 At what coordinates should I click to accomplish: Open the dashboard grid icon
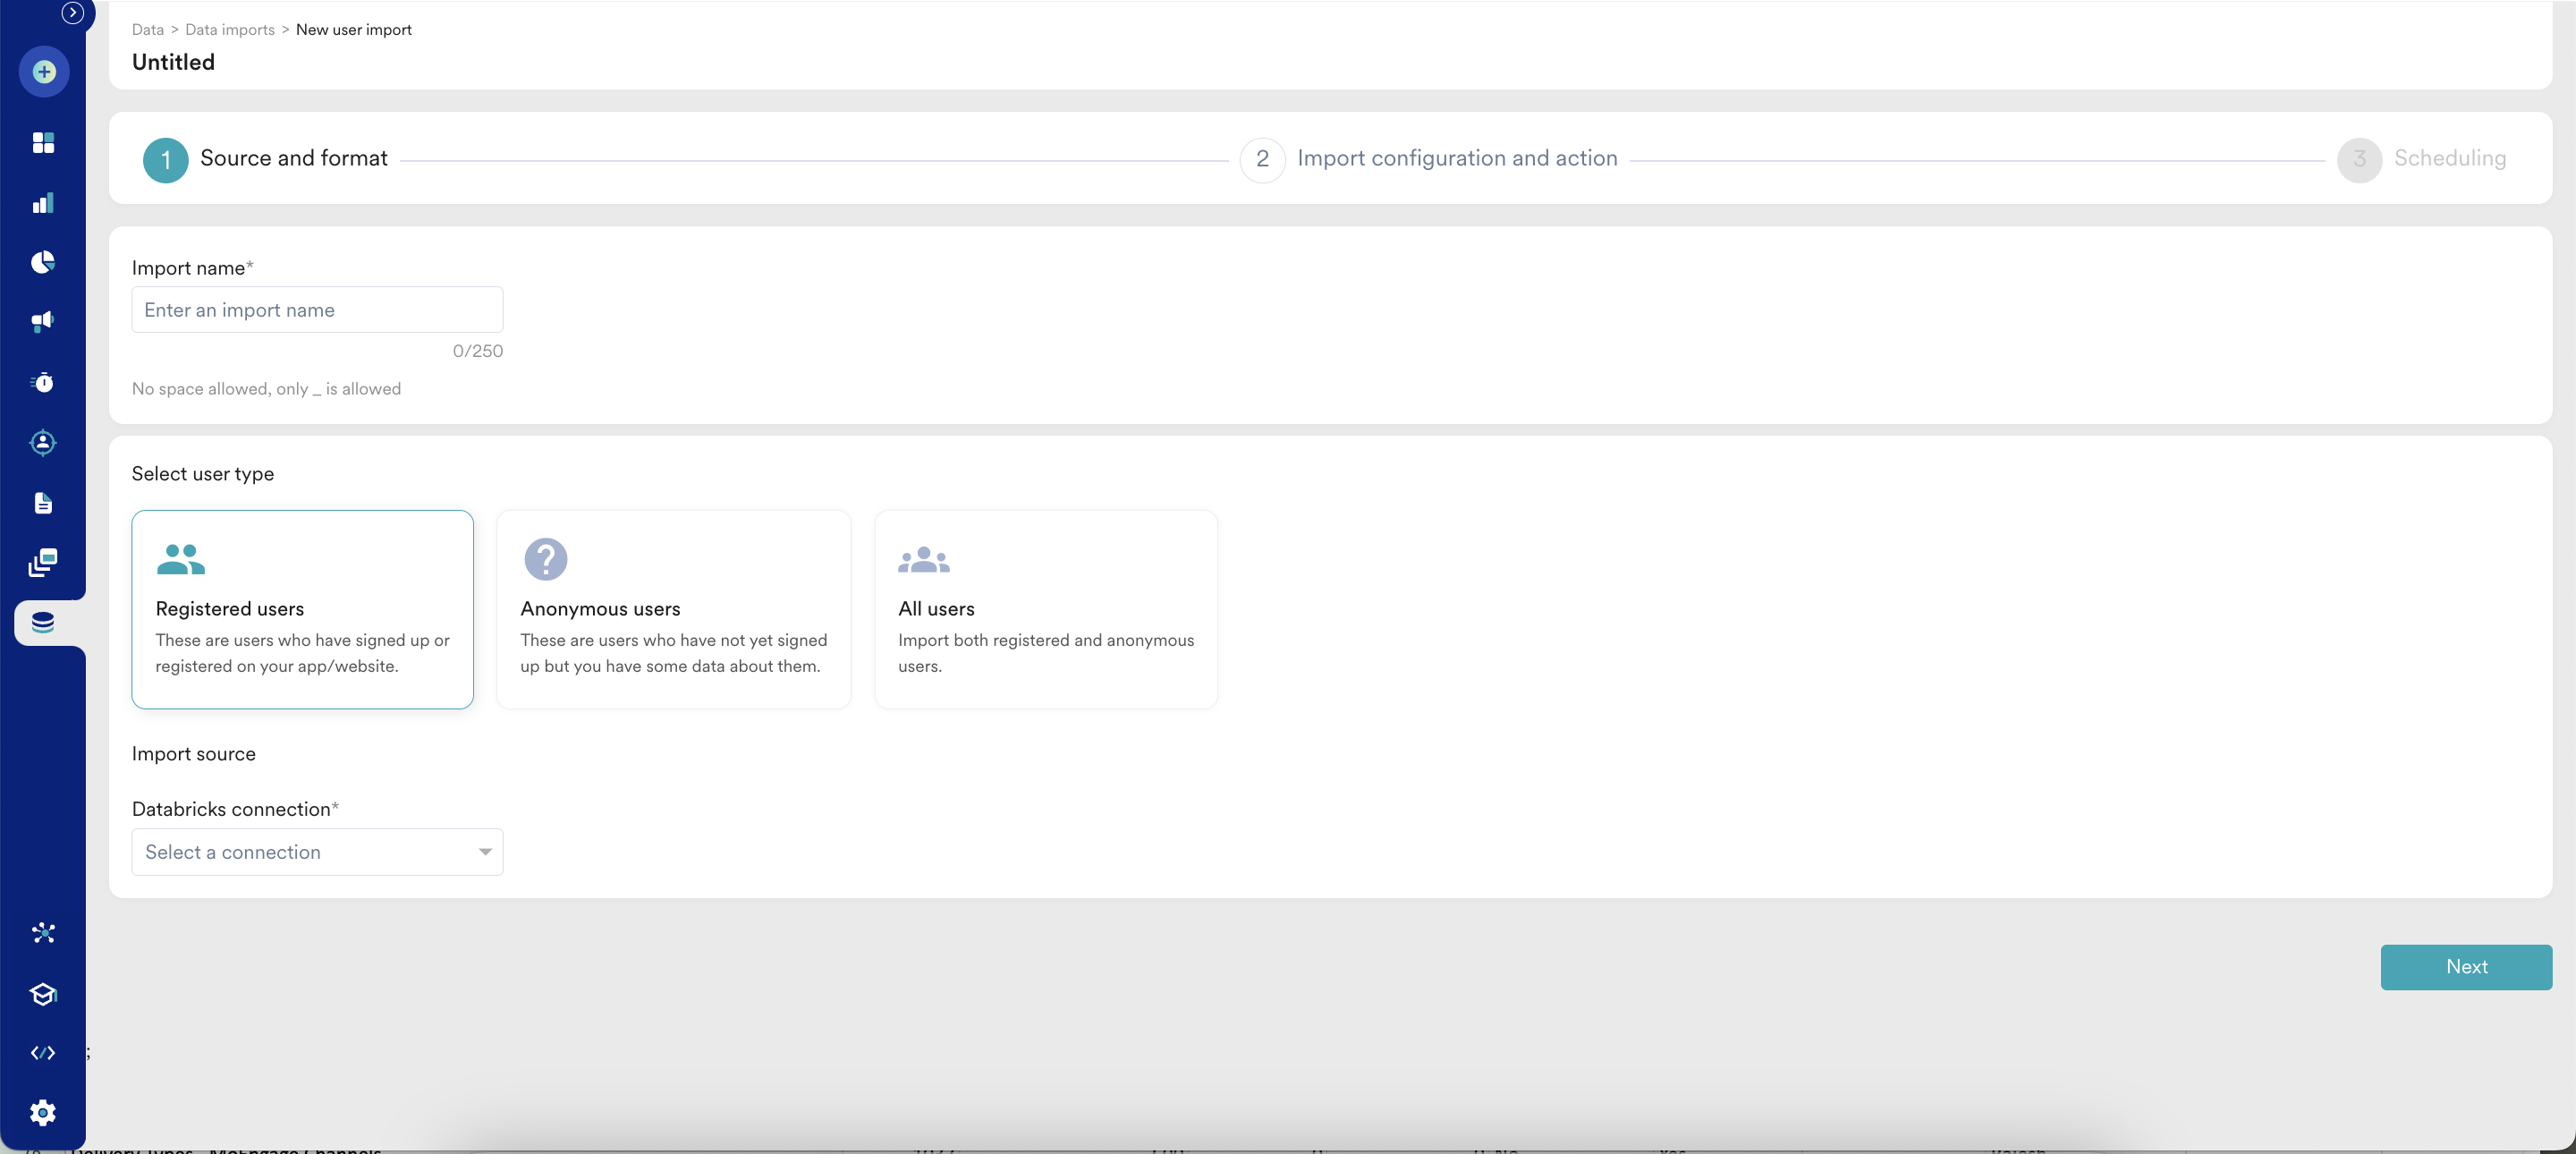coord(43,143)
